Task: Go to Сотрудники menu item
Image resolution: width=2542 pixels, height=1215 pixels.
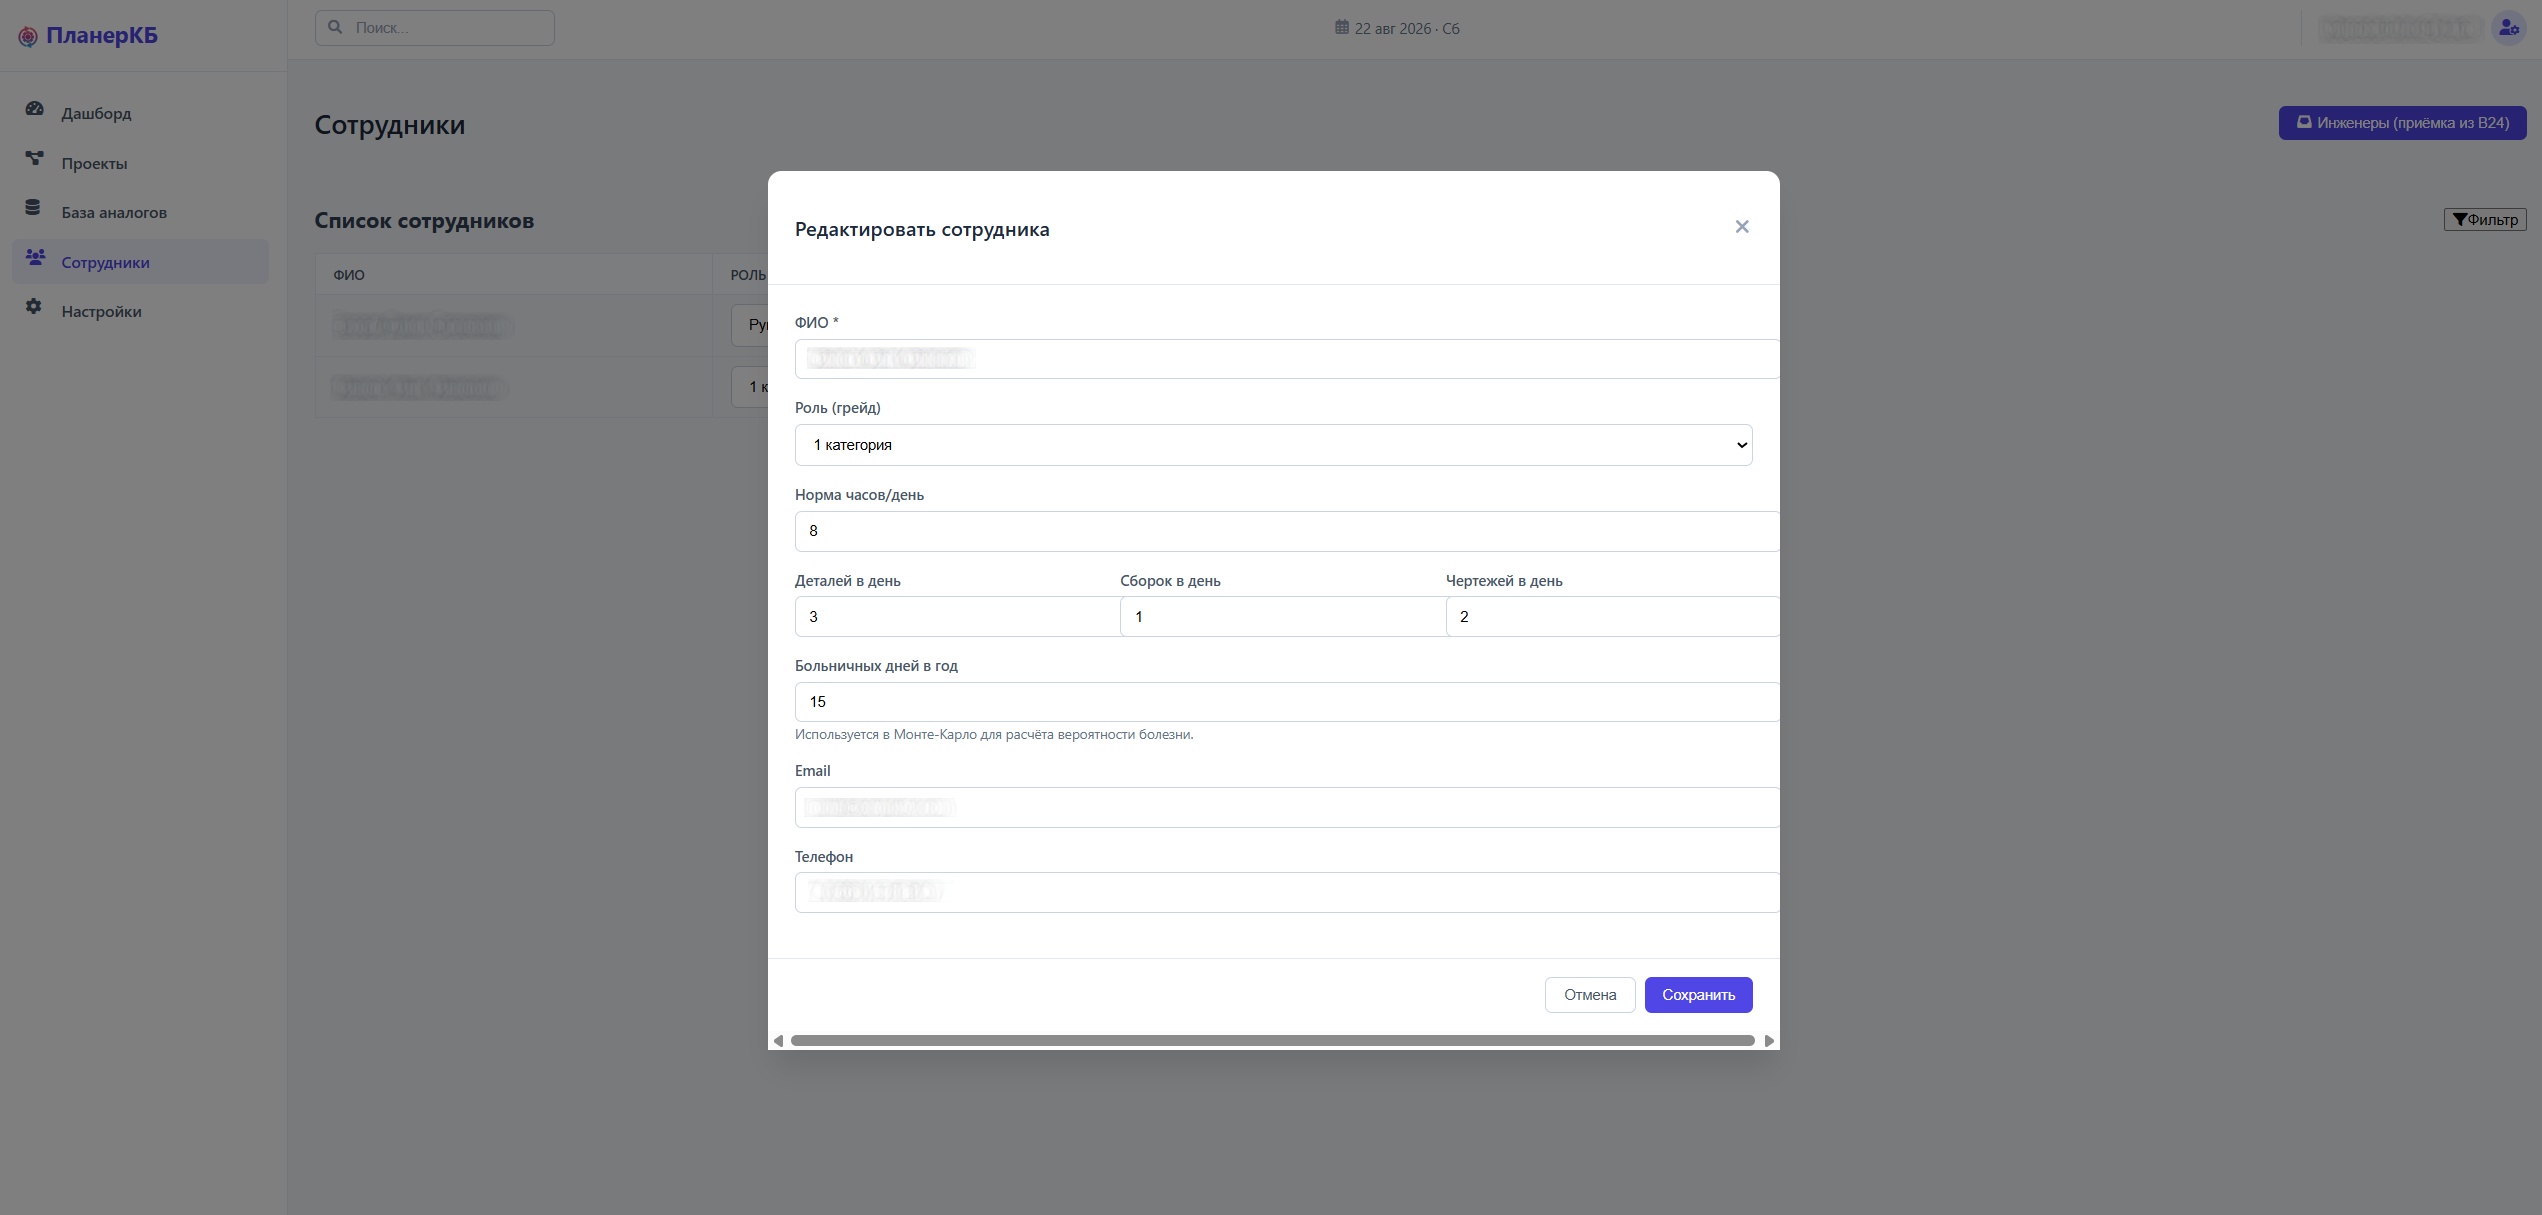Action: tap(141, 262)
